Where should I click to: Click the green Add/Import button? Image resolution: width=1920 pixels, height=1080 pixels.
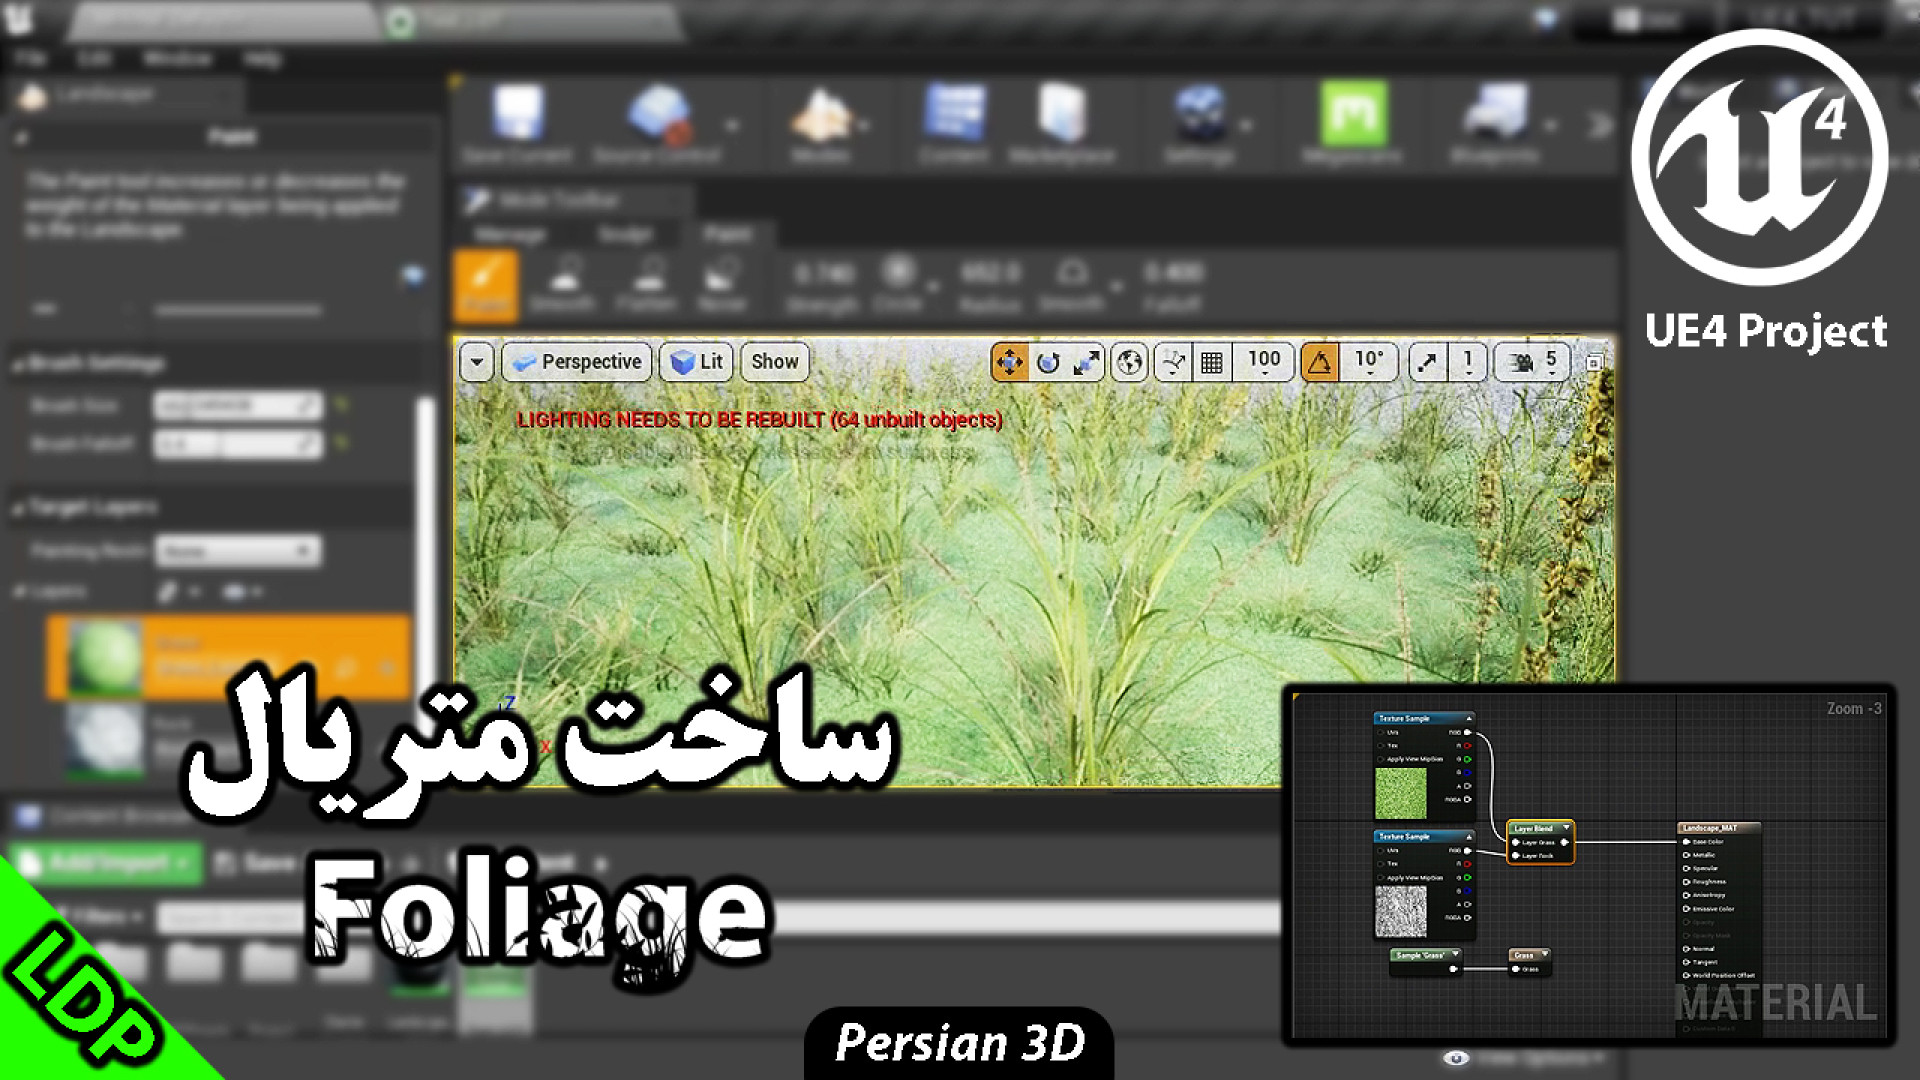click(107, 862)
